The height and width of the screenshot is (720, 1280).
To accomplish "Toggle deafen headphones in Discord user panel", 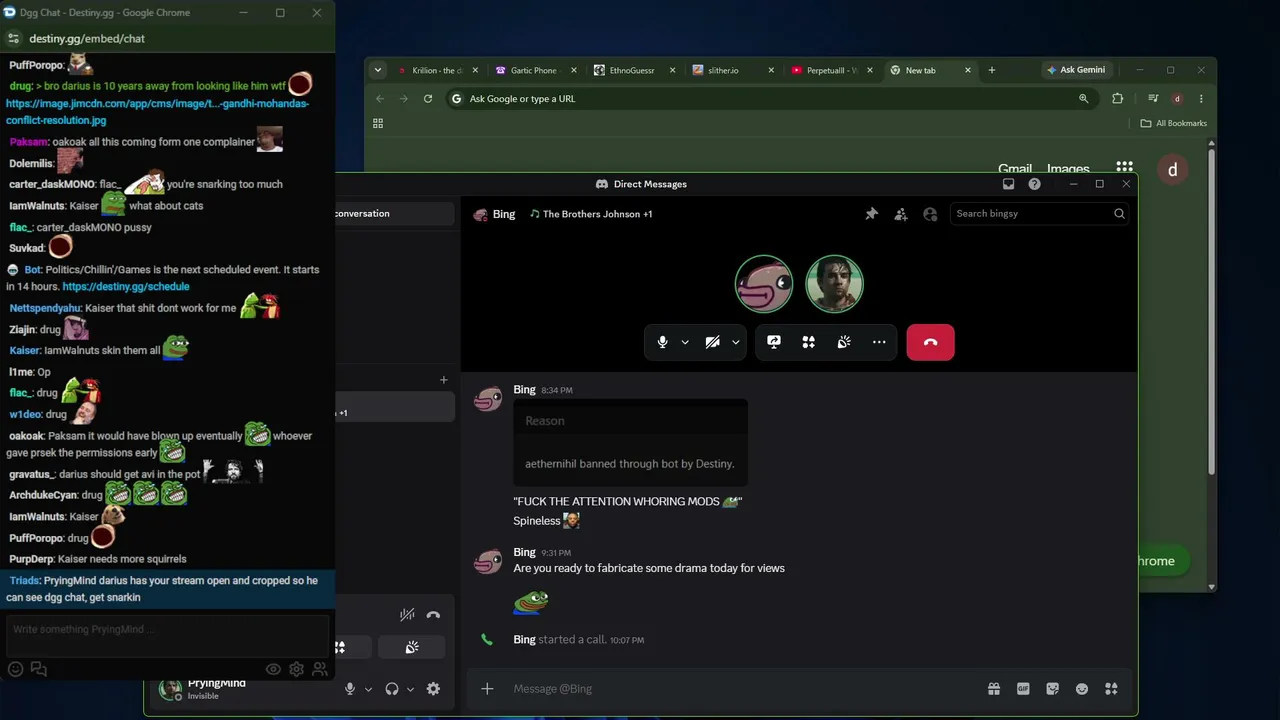I will pos(392,689).
